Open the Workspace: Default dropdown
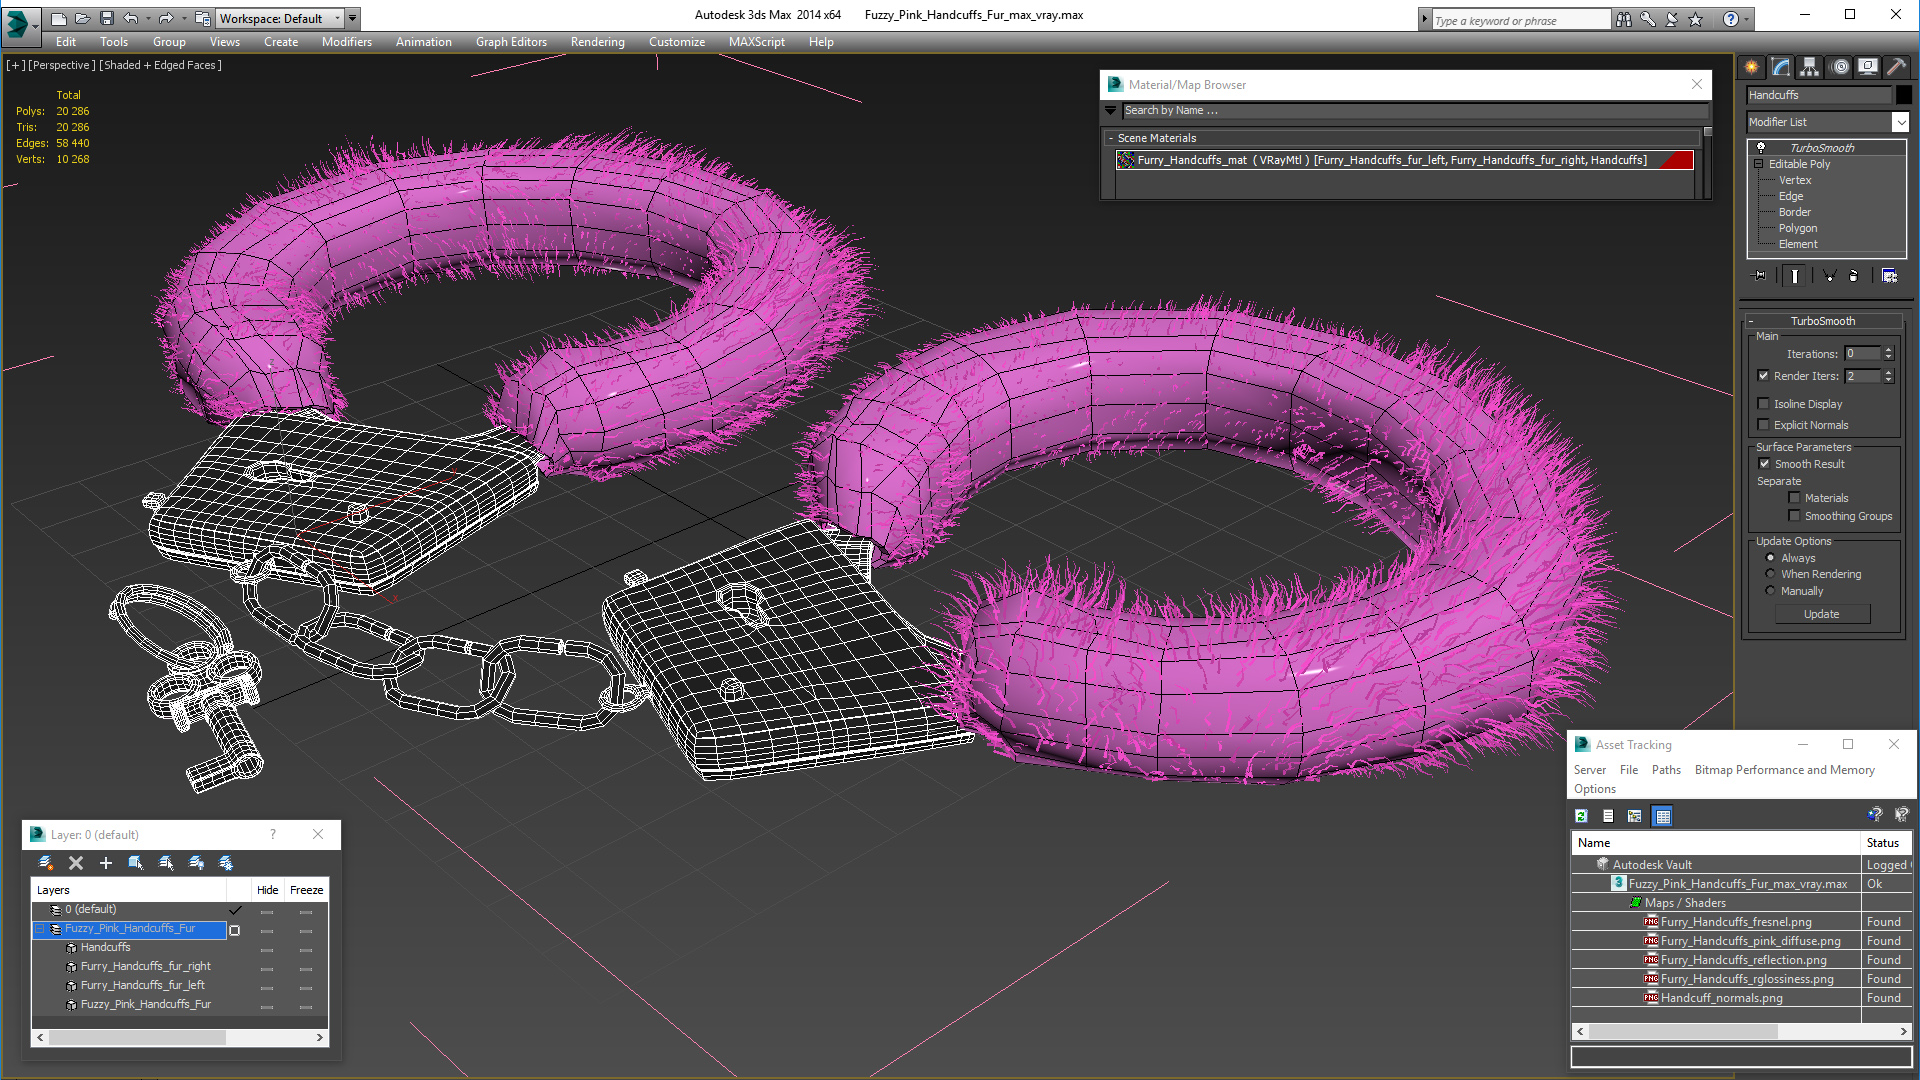 coord(279,18)
